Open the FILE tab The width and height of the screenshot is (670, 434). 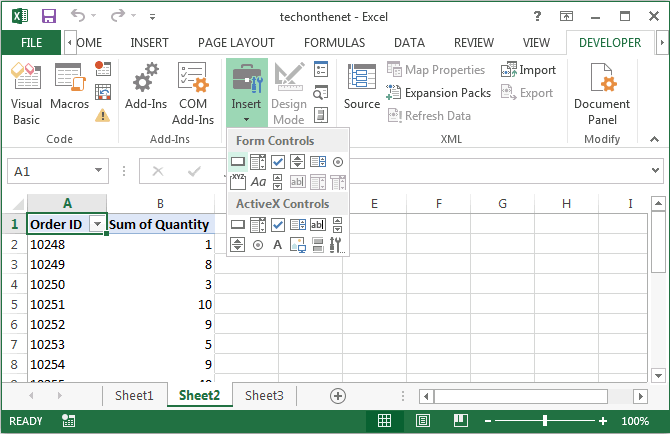pyautogui.click(x=31, y=43)
